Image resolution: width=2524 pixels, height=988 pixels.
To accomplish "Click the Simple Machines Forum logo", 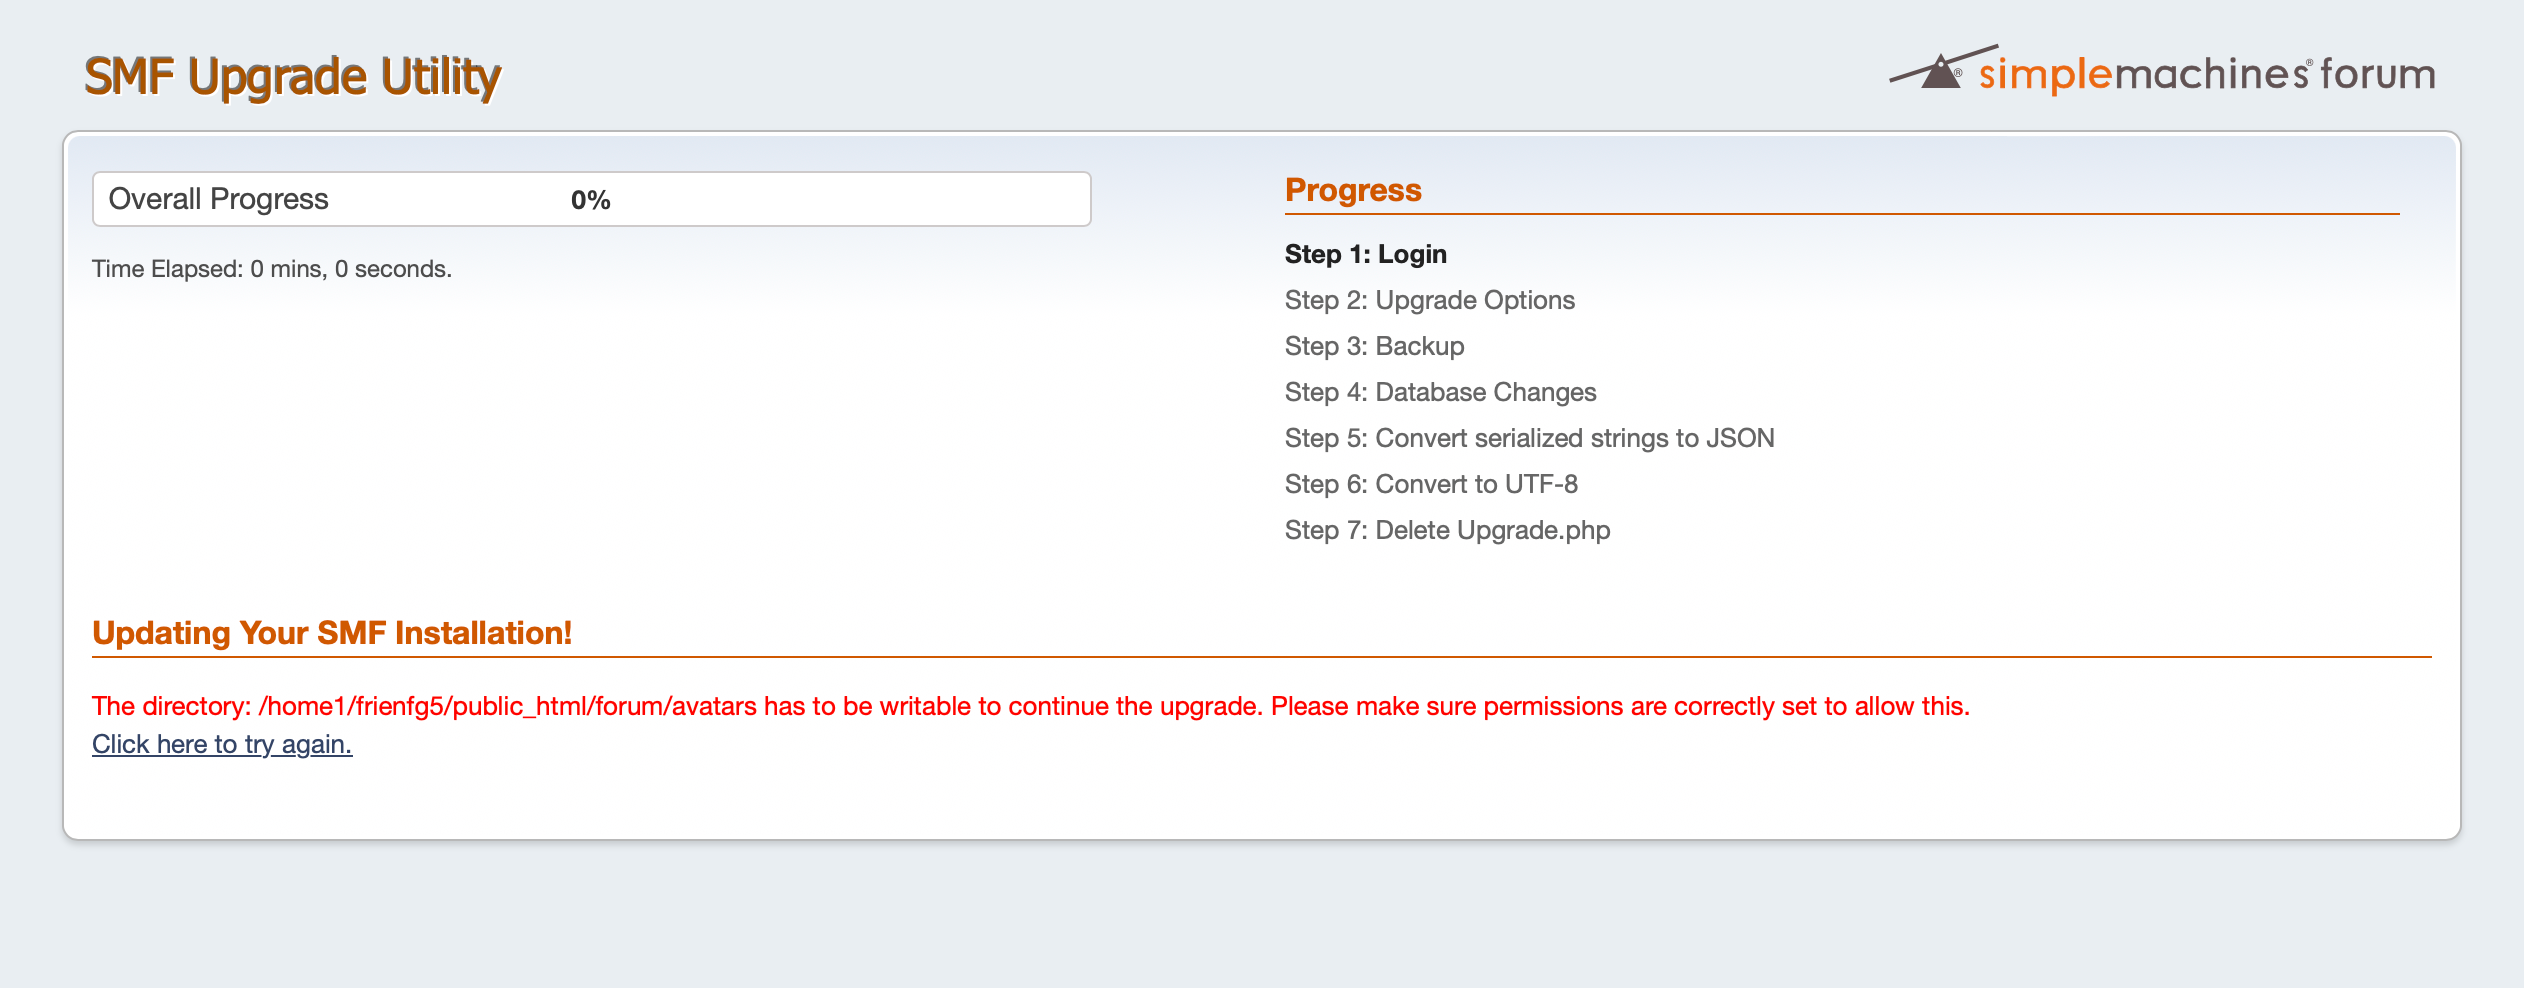I will pyautogui.click(x=2162, y=70).
